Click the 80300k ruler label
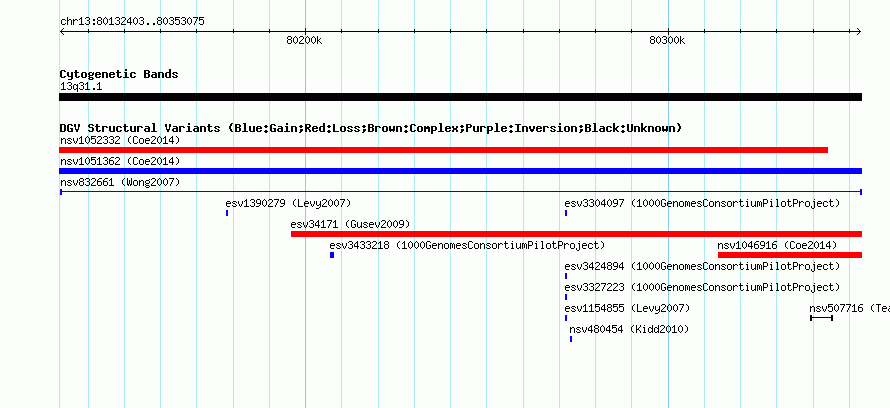 click(667, 40)
